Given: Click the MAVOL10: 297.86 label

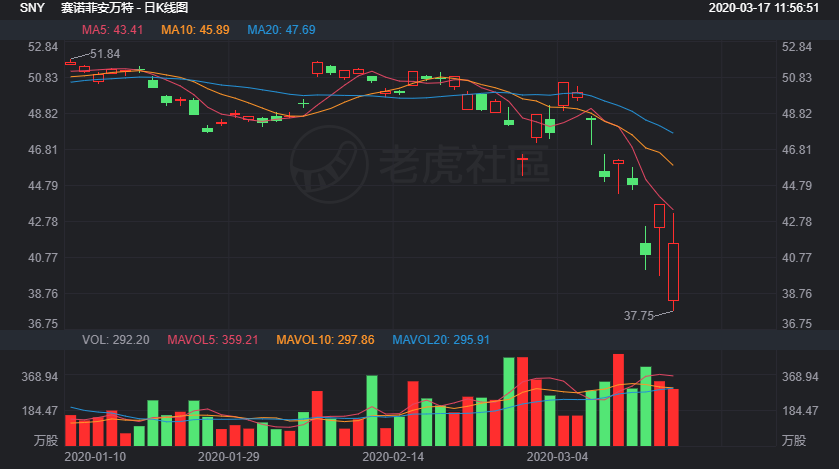Looking at the screenshot, I should pyautogui.click(x=325, y=340).
